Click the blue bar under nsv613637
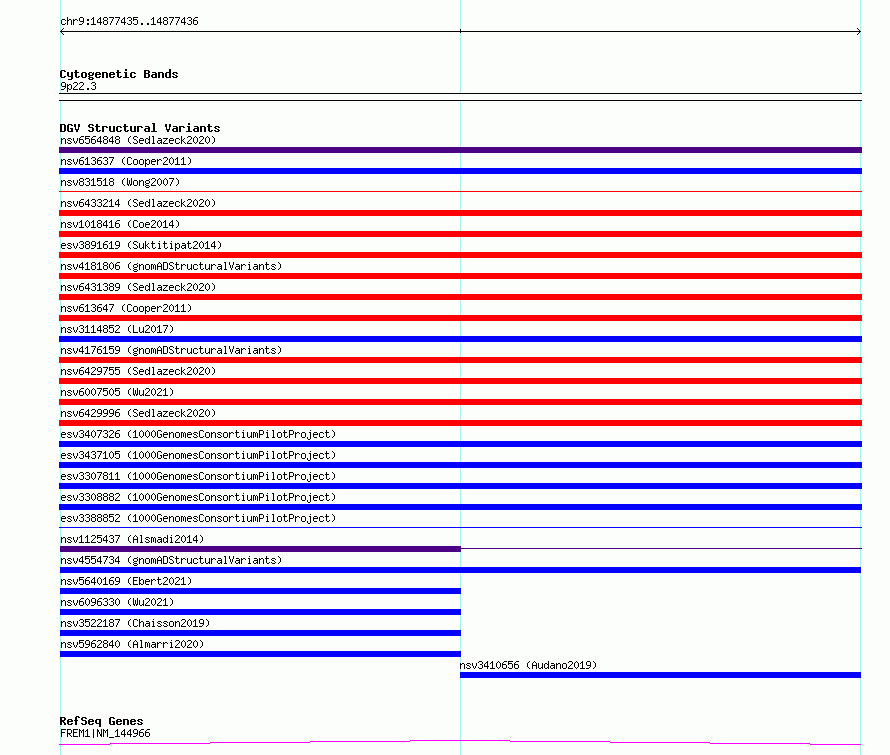890x755 pixels. click(x=460, y=171)
